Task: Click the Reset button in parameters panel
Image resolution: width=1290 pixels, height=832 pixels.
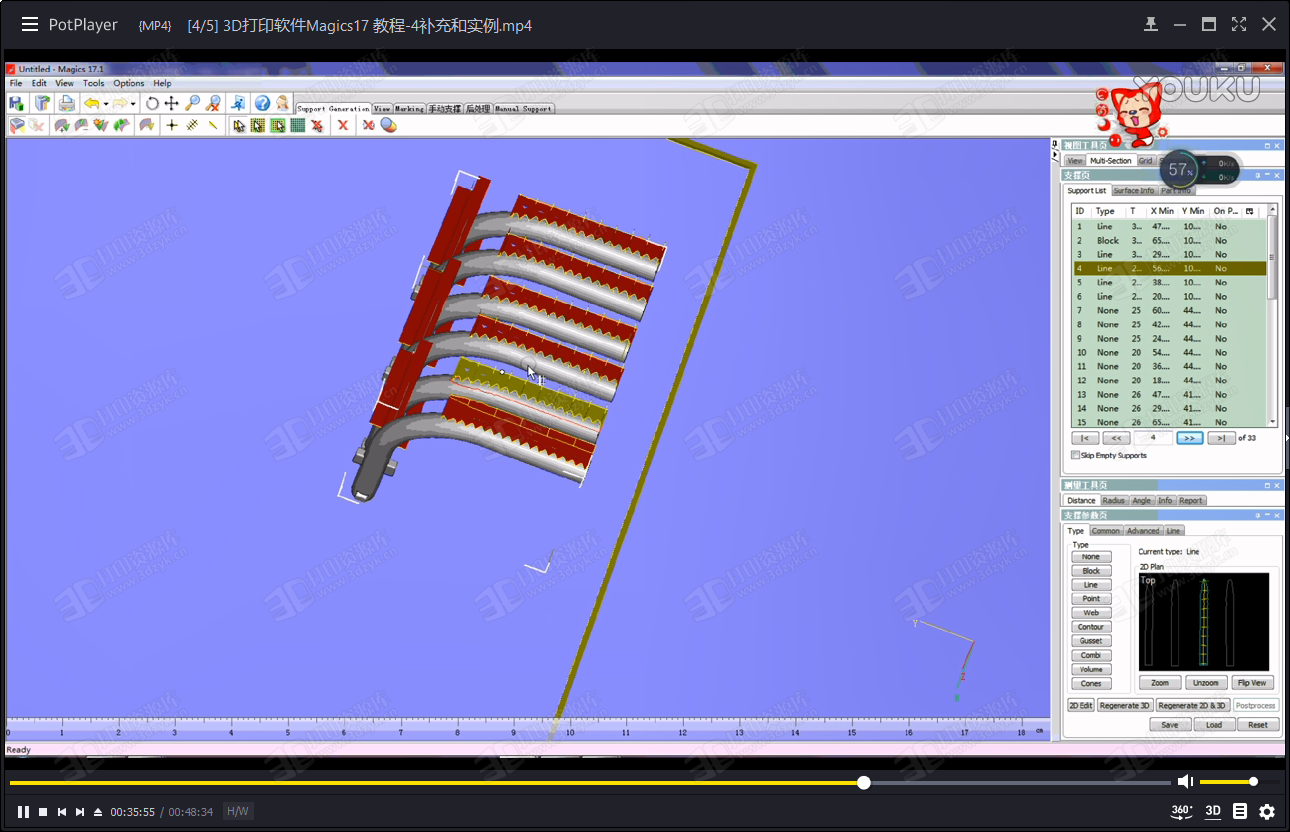Action: pos(1258,725)
